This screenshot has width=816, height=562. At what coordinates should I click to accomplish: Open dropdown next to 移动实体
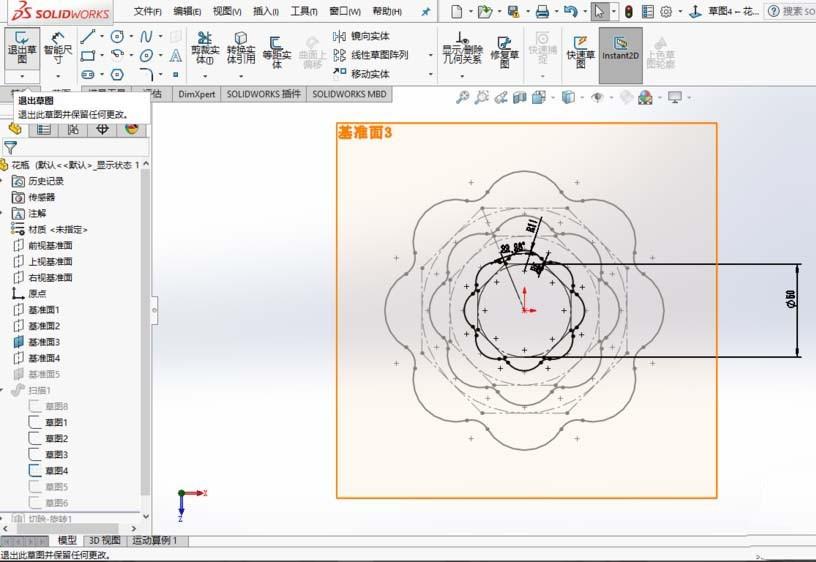tap(431, 74)
